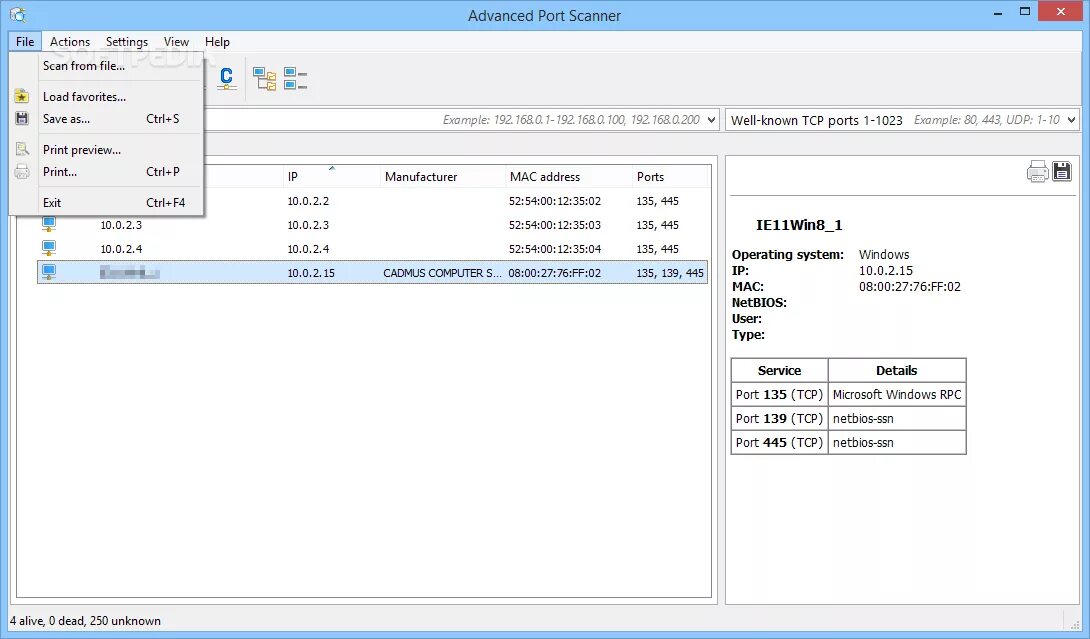Click Microsoft Windows RPC details cell
The width and height of the screenshot is (1090, 639).
pos(897,394)
